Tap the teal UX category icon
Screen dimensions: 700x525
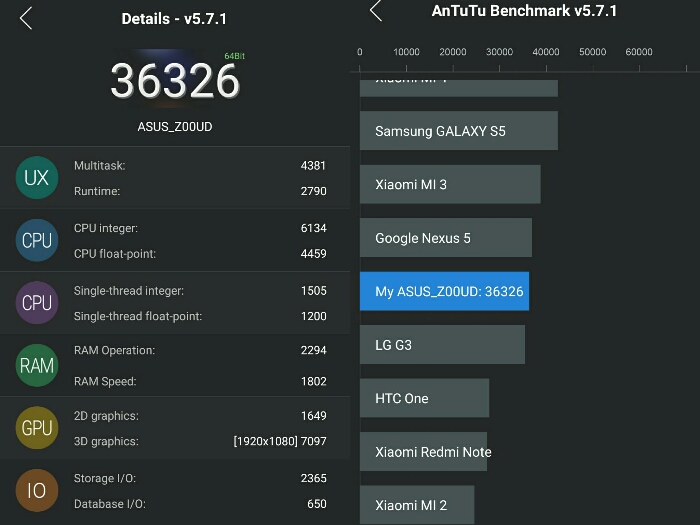[x=37, y=178]
